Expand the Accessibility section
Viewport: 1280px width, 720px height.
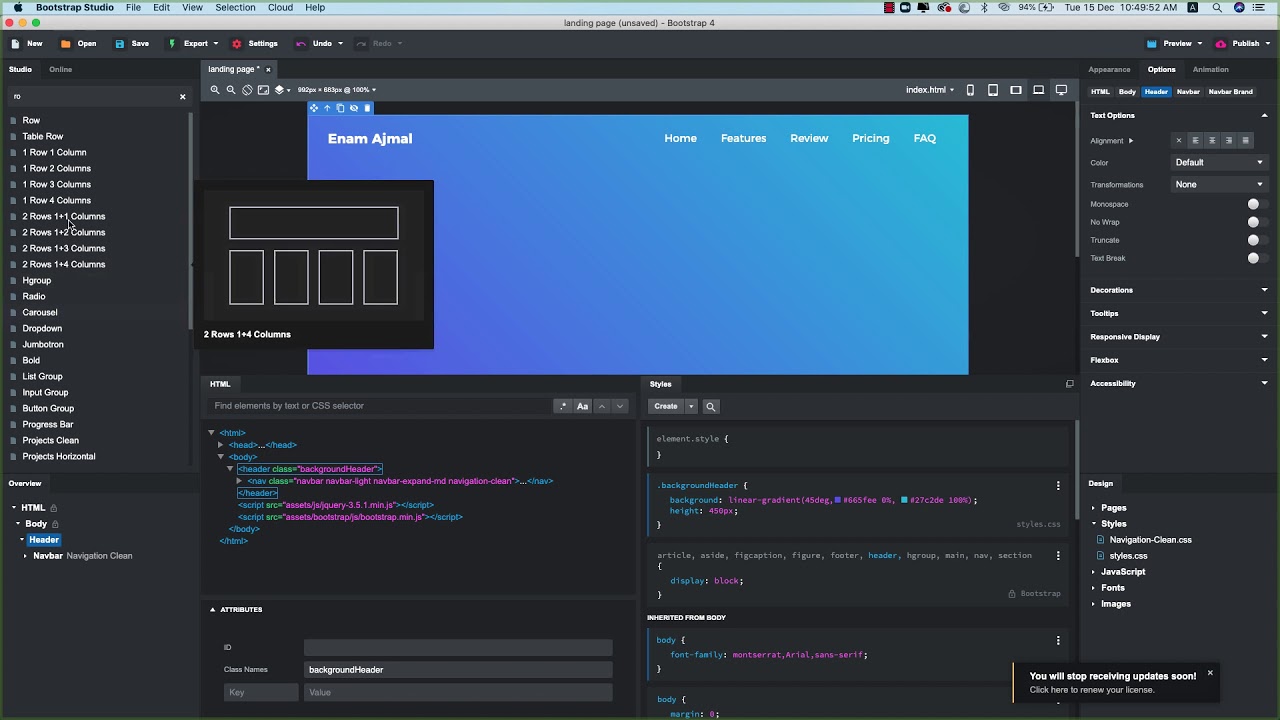(1178, 383)
